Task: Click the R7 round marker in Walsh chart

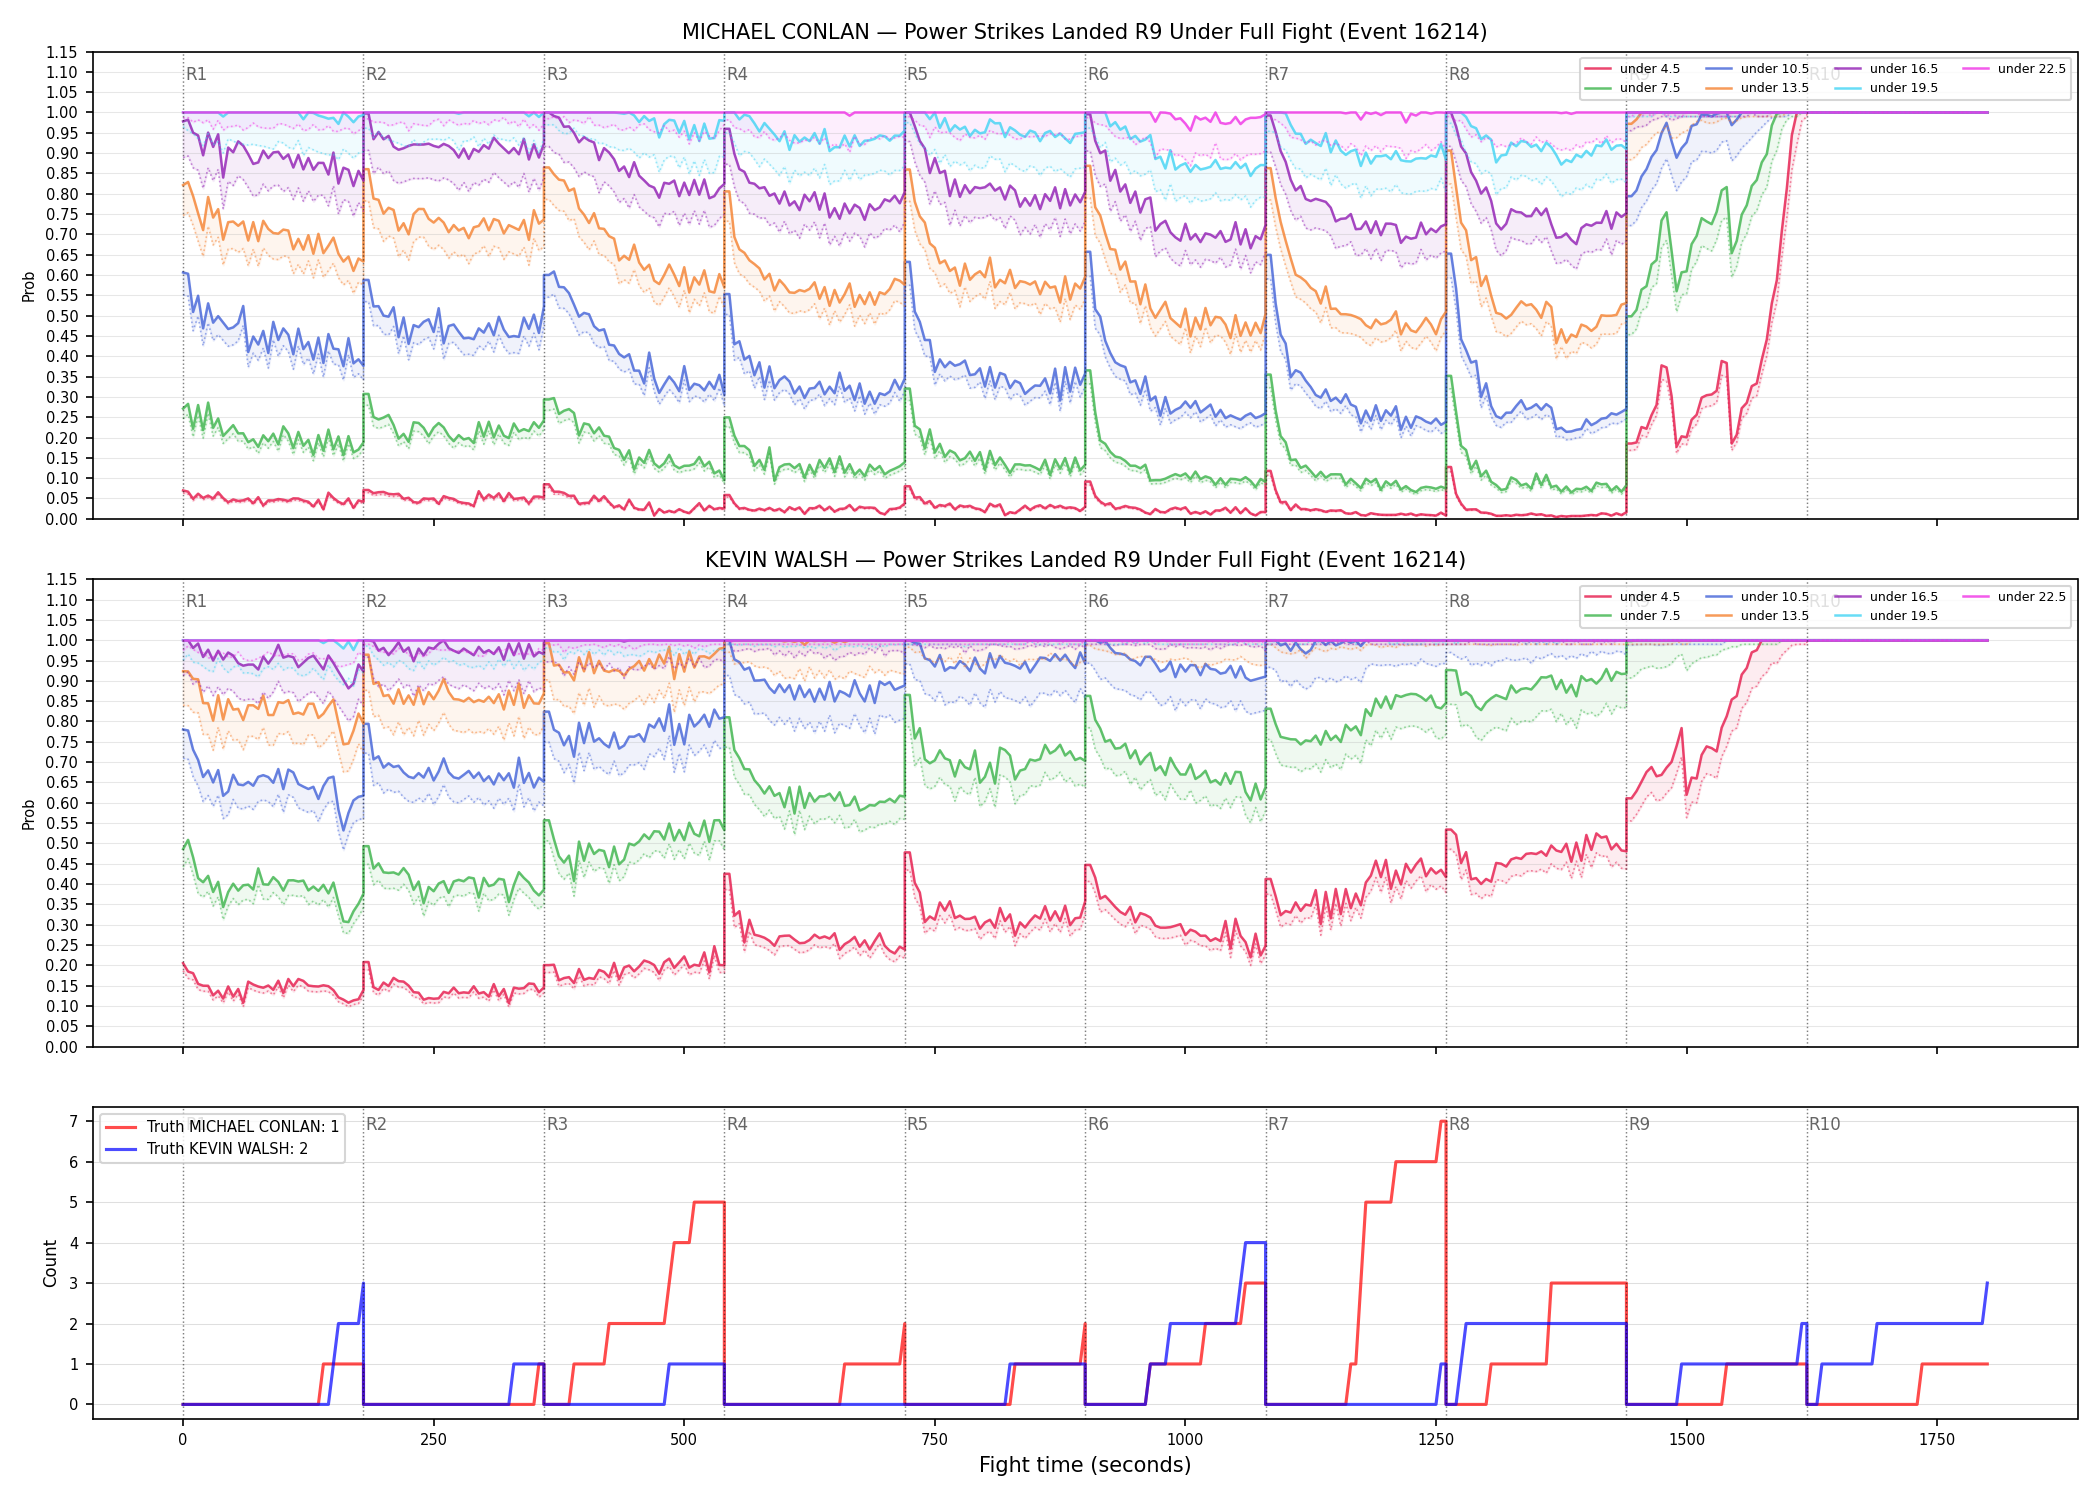Action: tap(1278, 601)
